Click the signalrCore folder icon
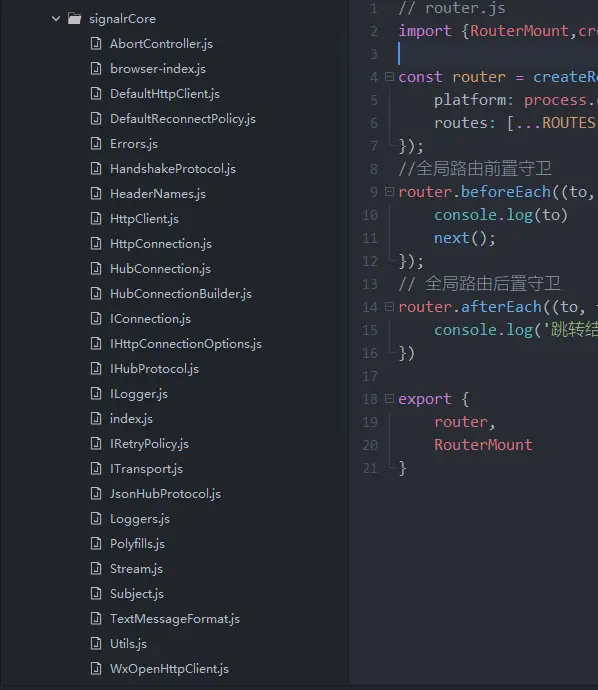 point(74,18)
